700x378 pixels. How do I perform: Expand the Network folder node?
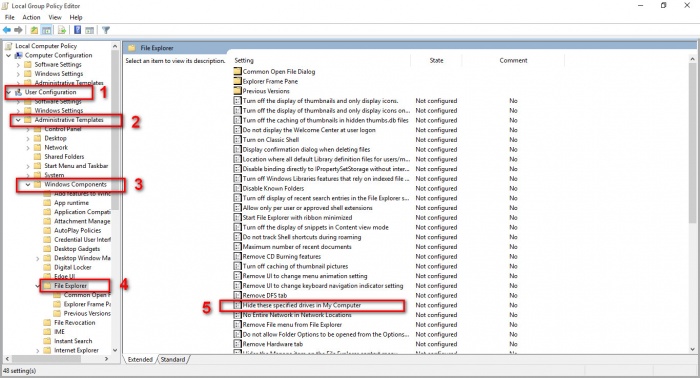[28, 147]
